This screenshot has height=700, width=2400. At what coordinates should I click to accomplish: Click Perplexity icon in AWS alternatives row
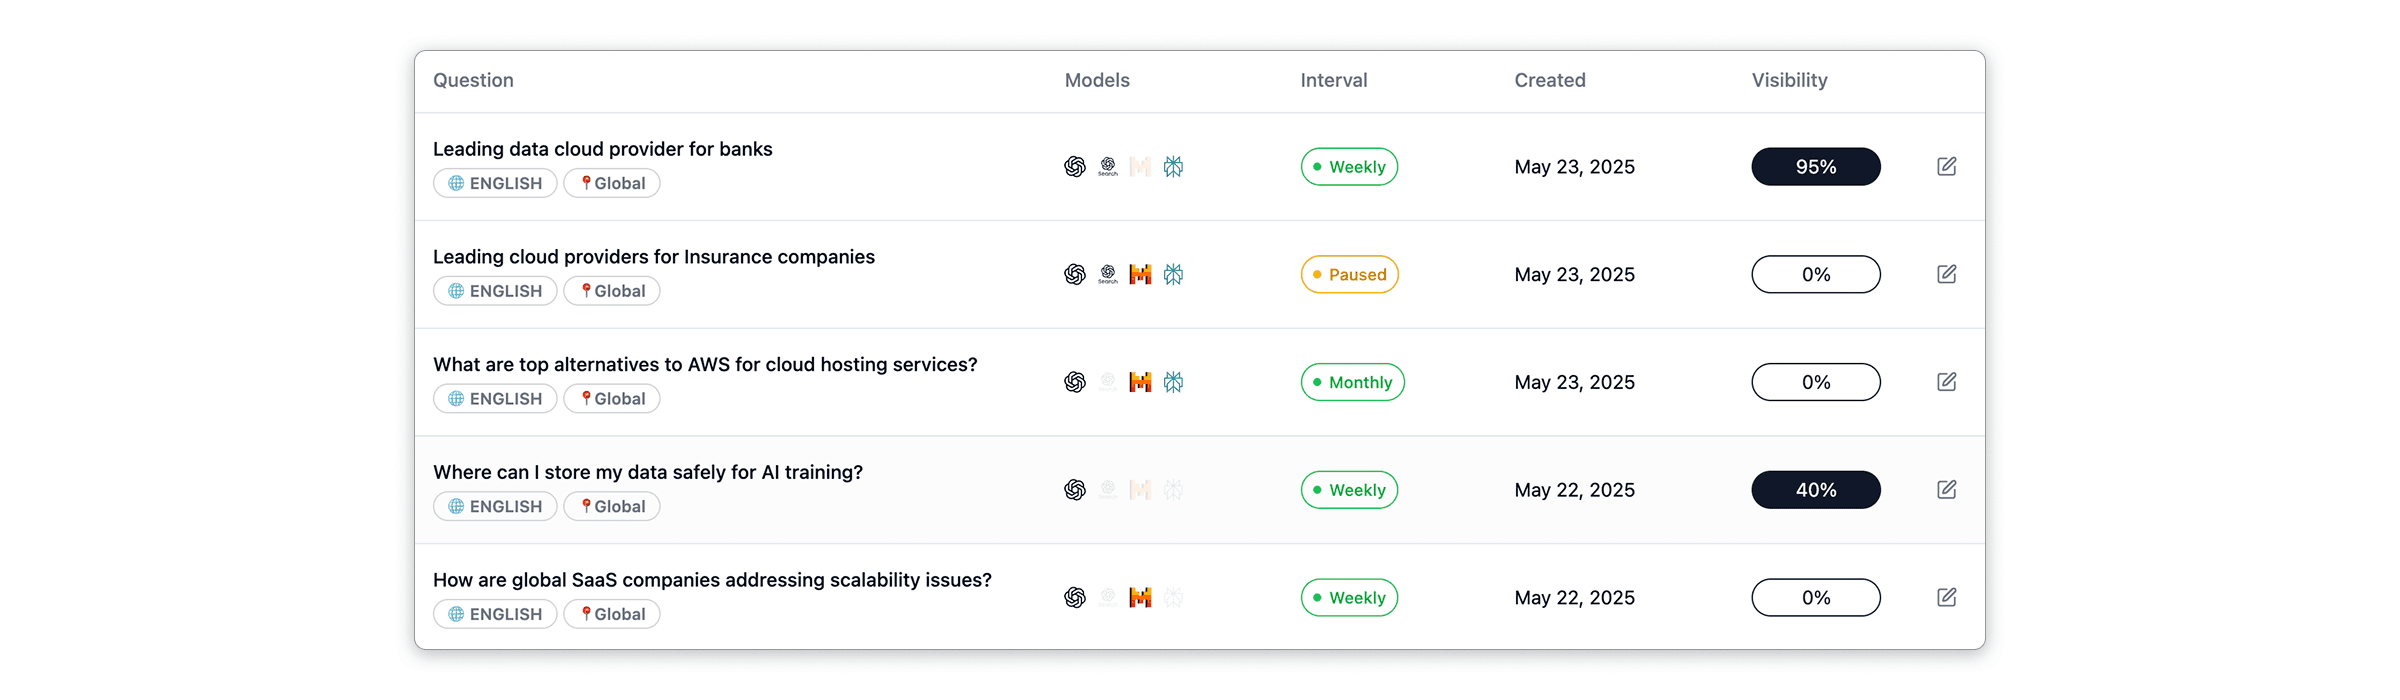1173,382
